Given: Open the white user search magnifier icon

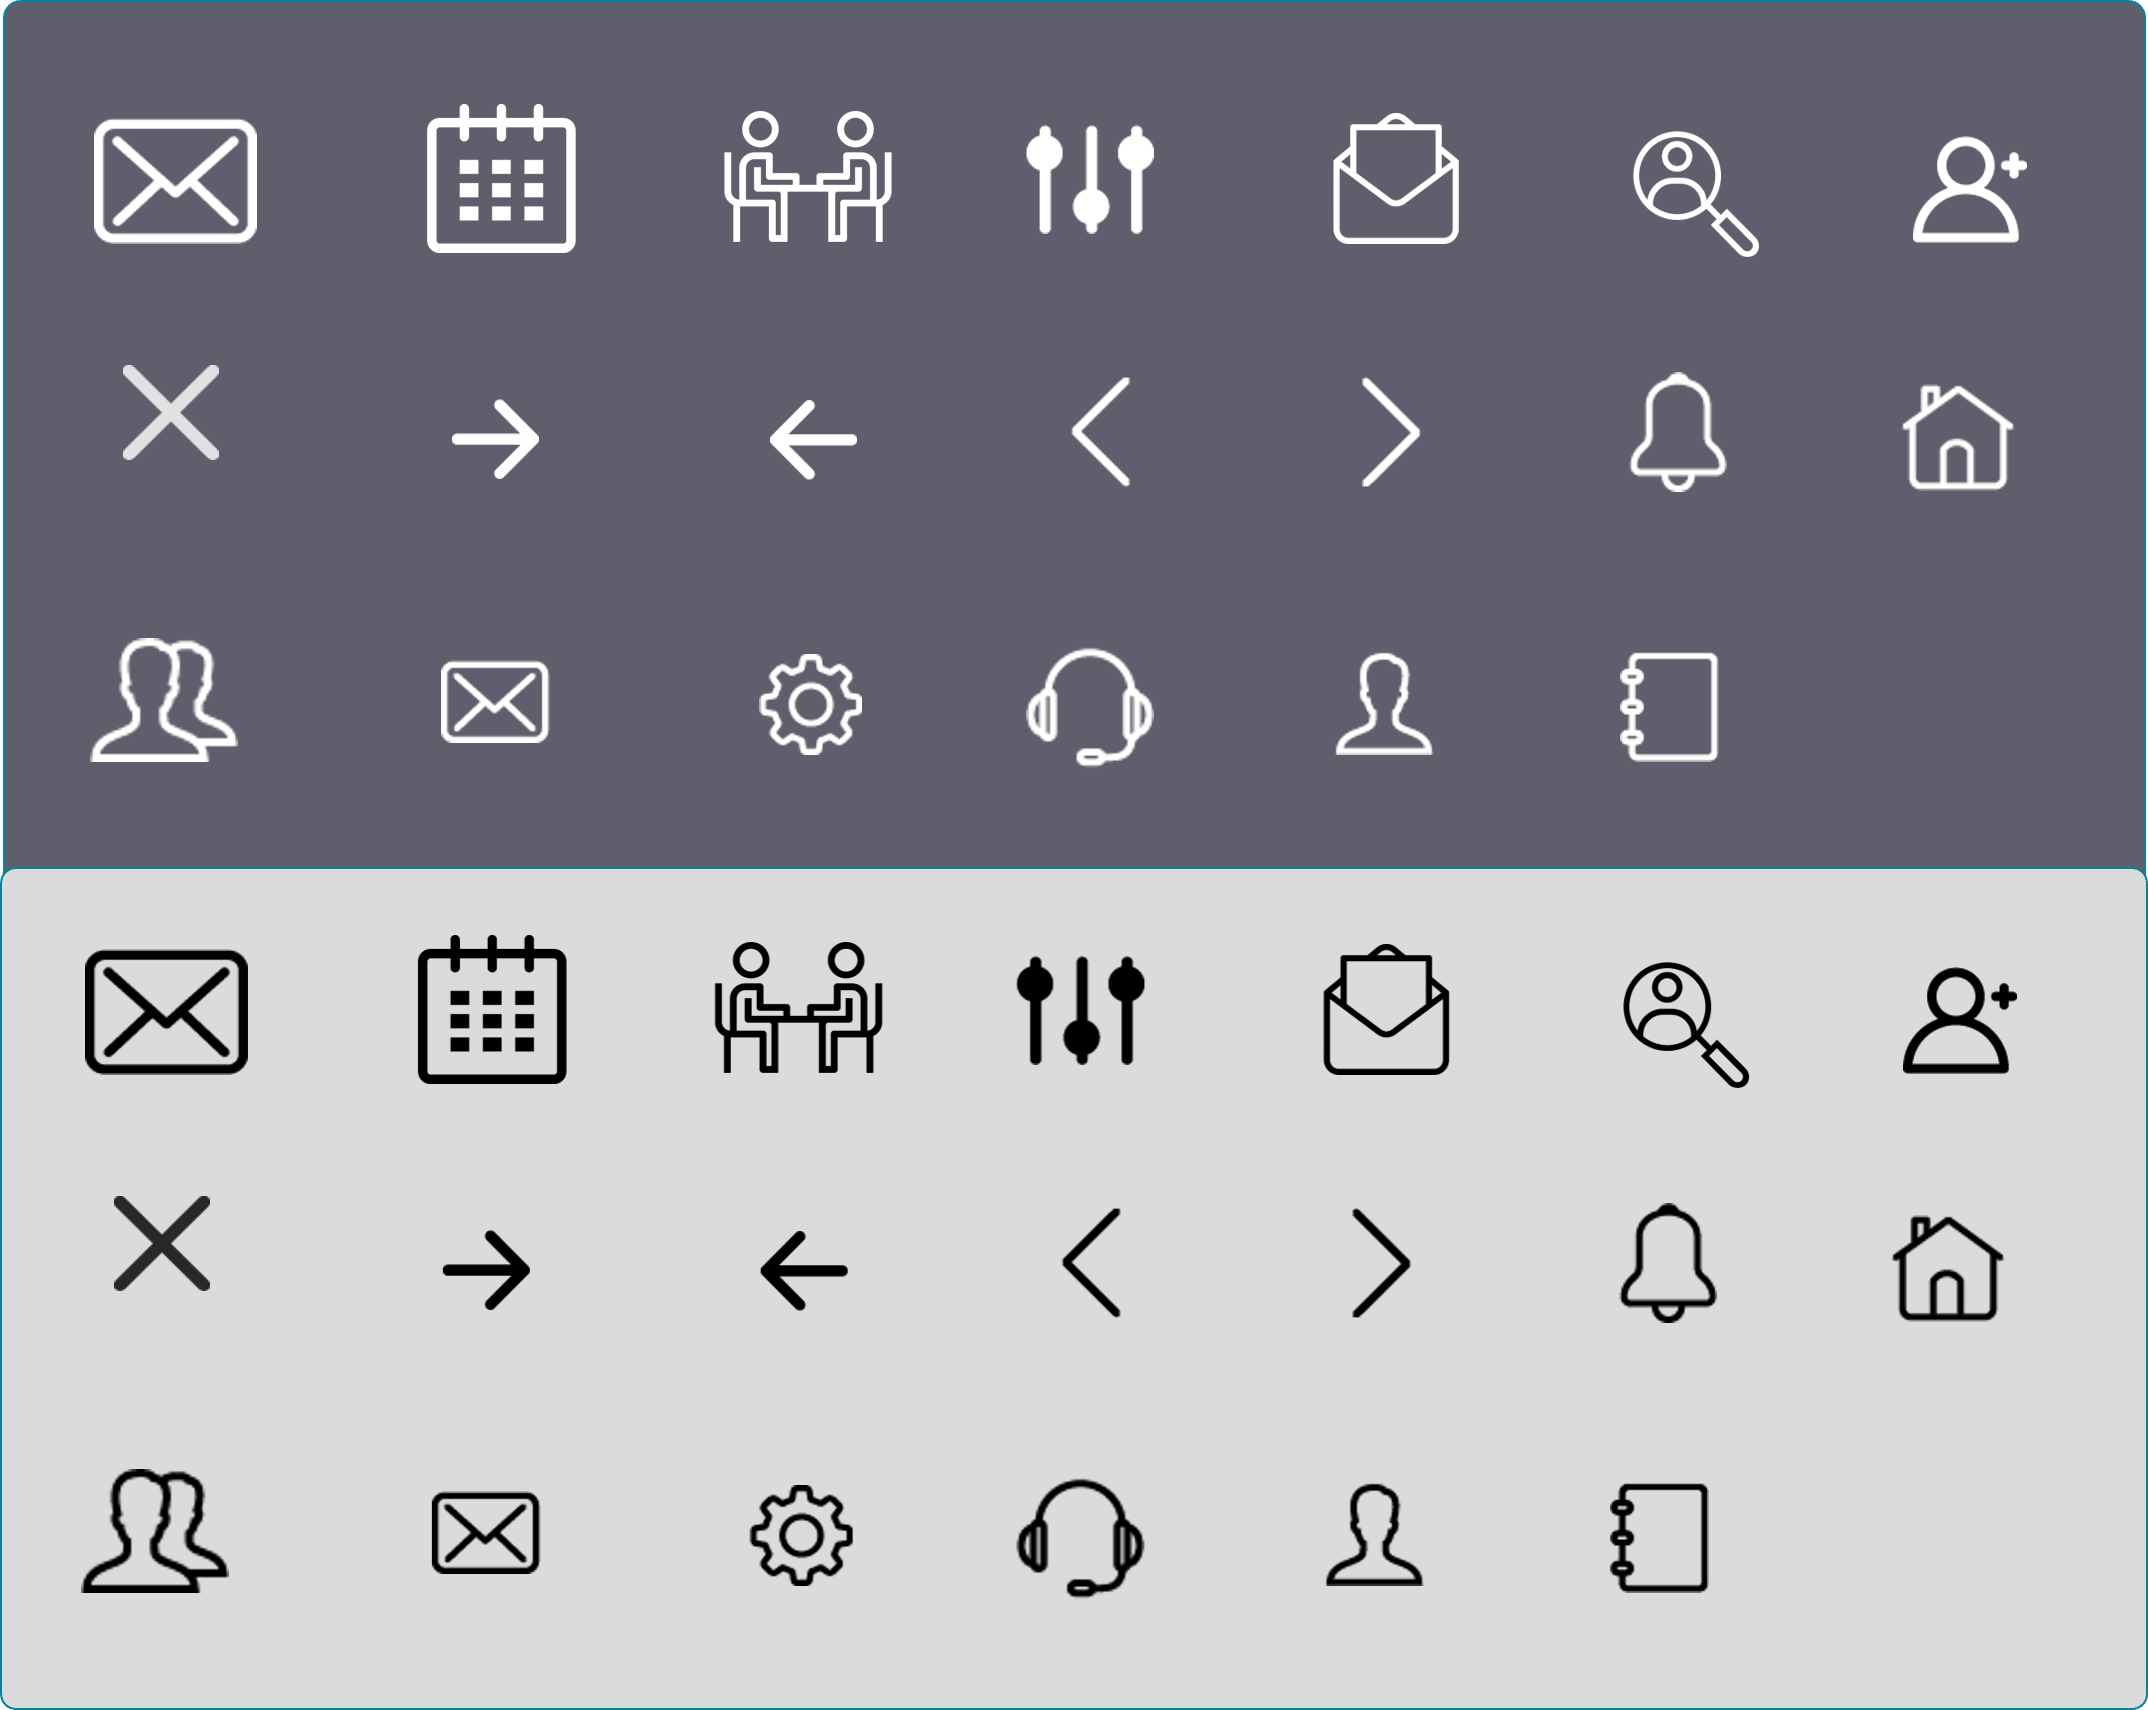Looking at the screenshot, I should [1696, 194].
